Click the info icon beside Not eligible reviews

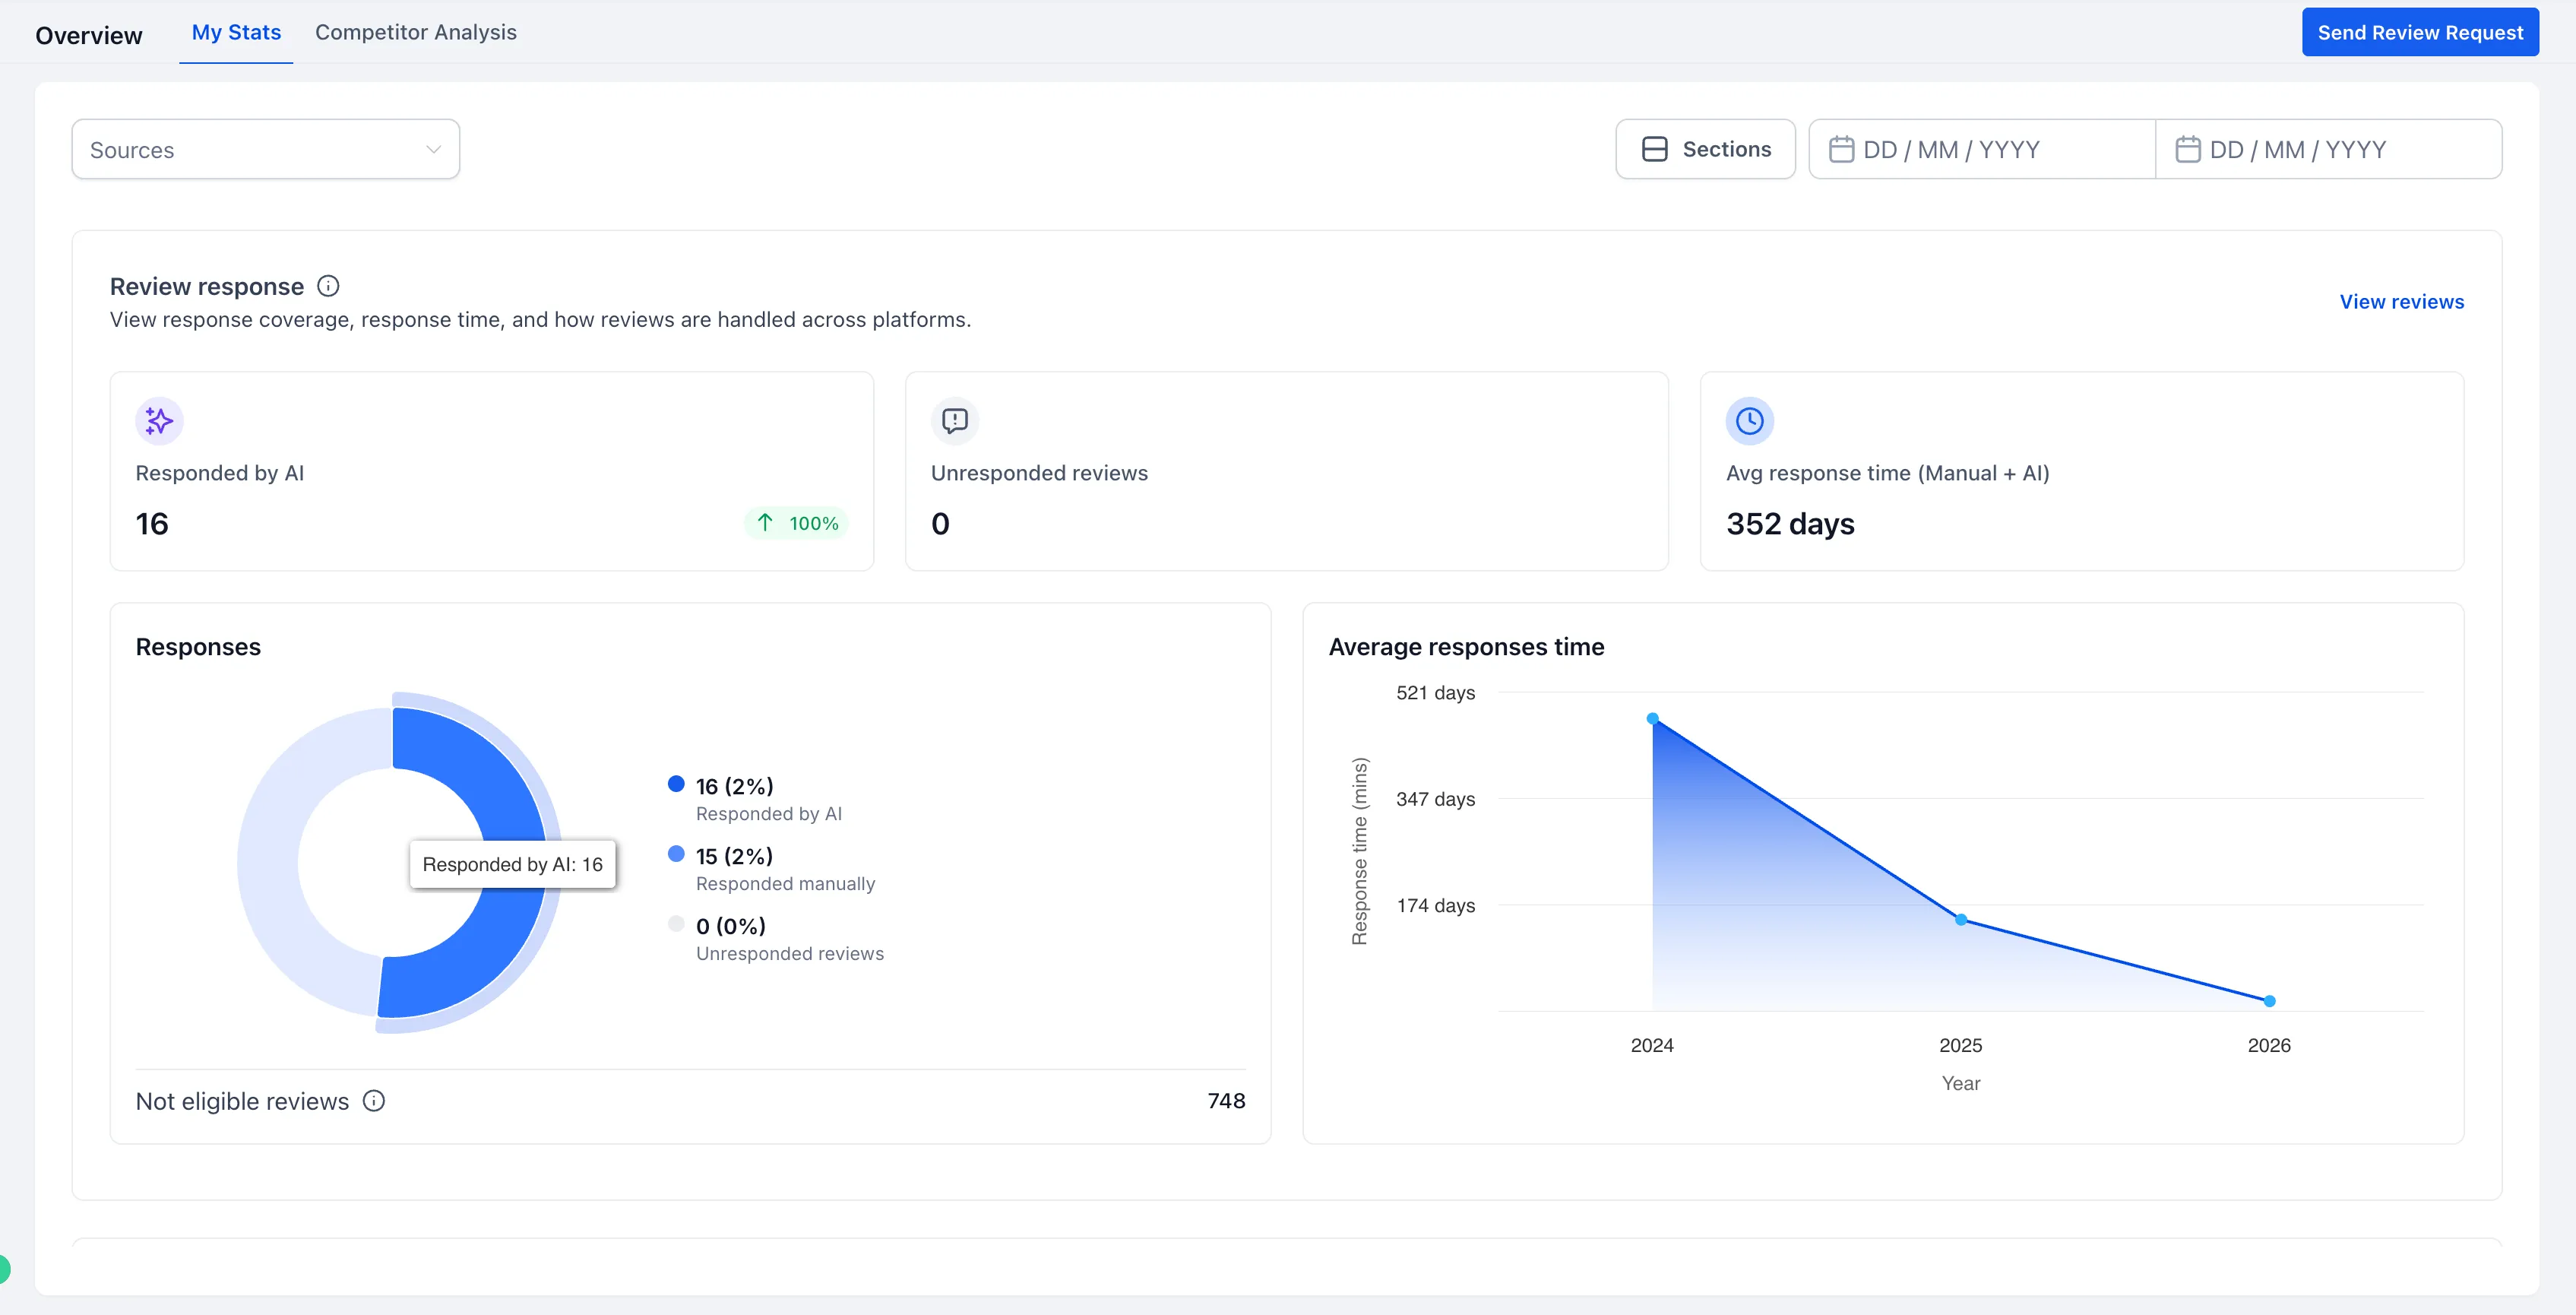[373, 1101]
